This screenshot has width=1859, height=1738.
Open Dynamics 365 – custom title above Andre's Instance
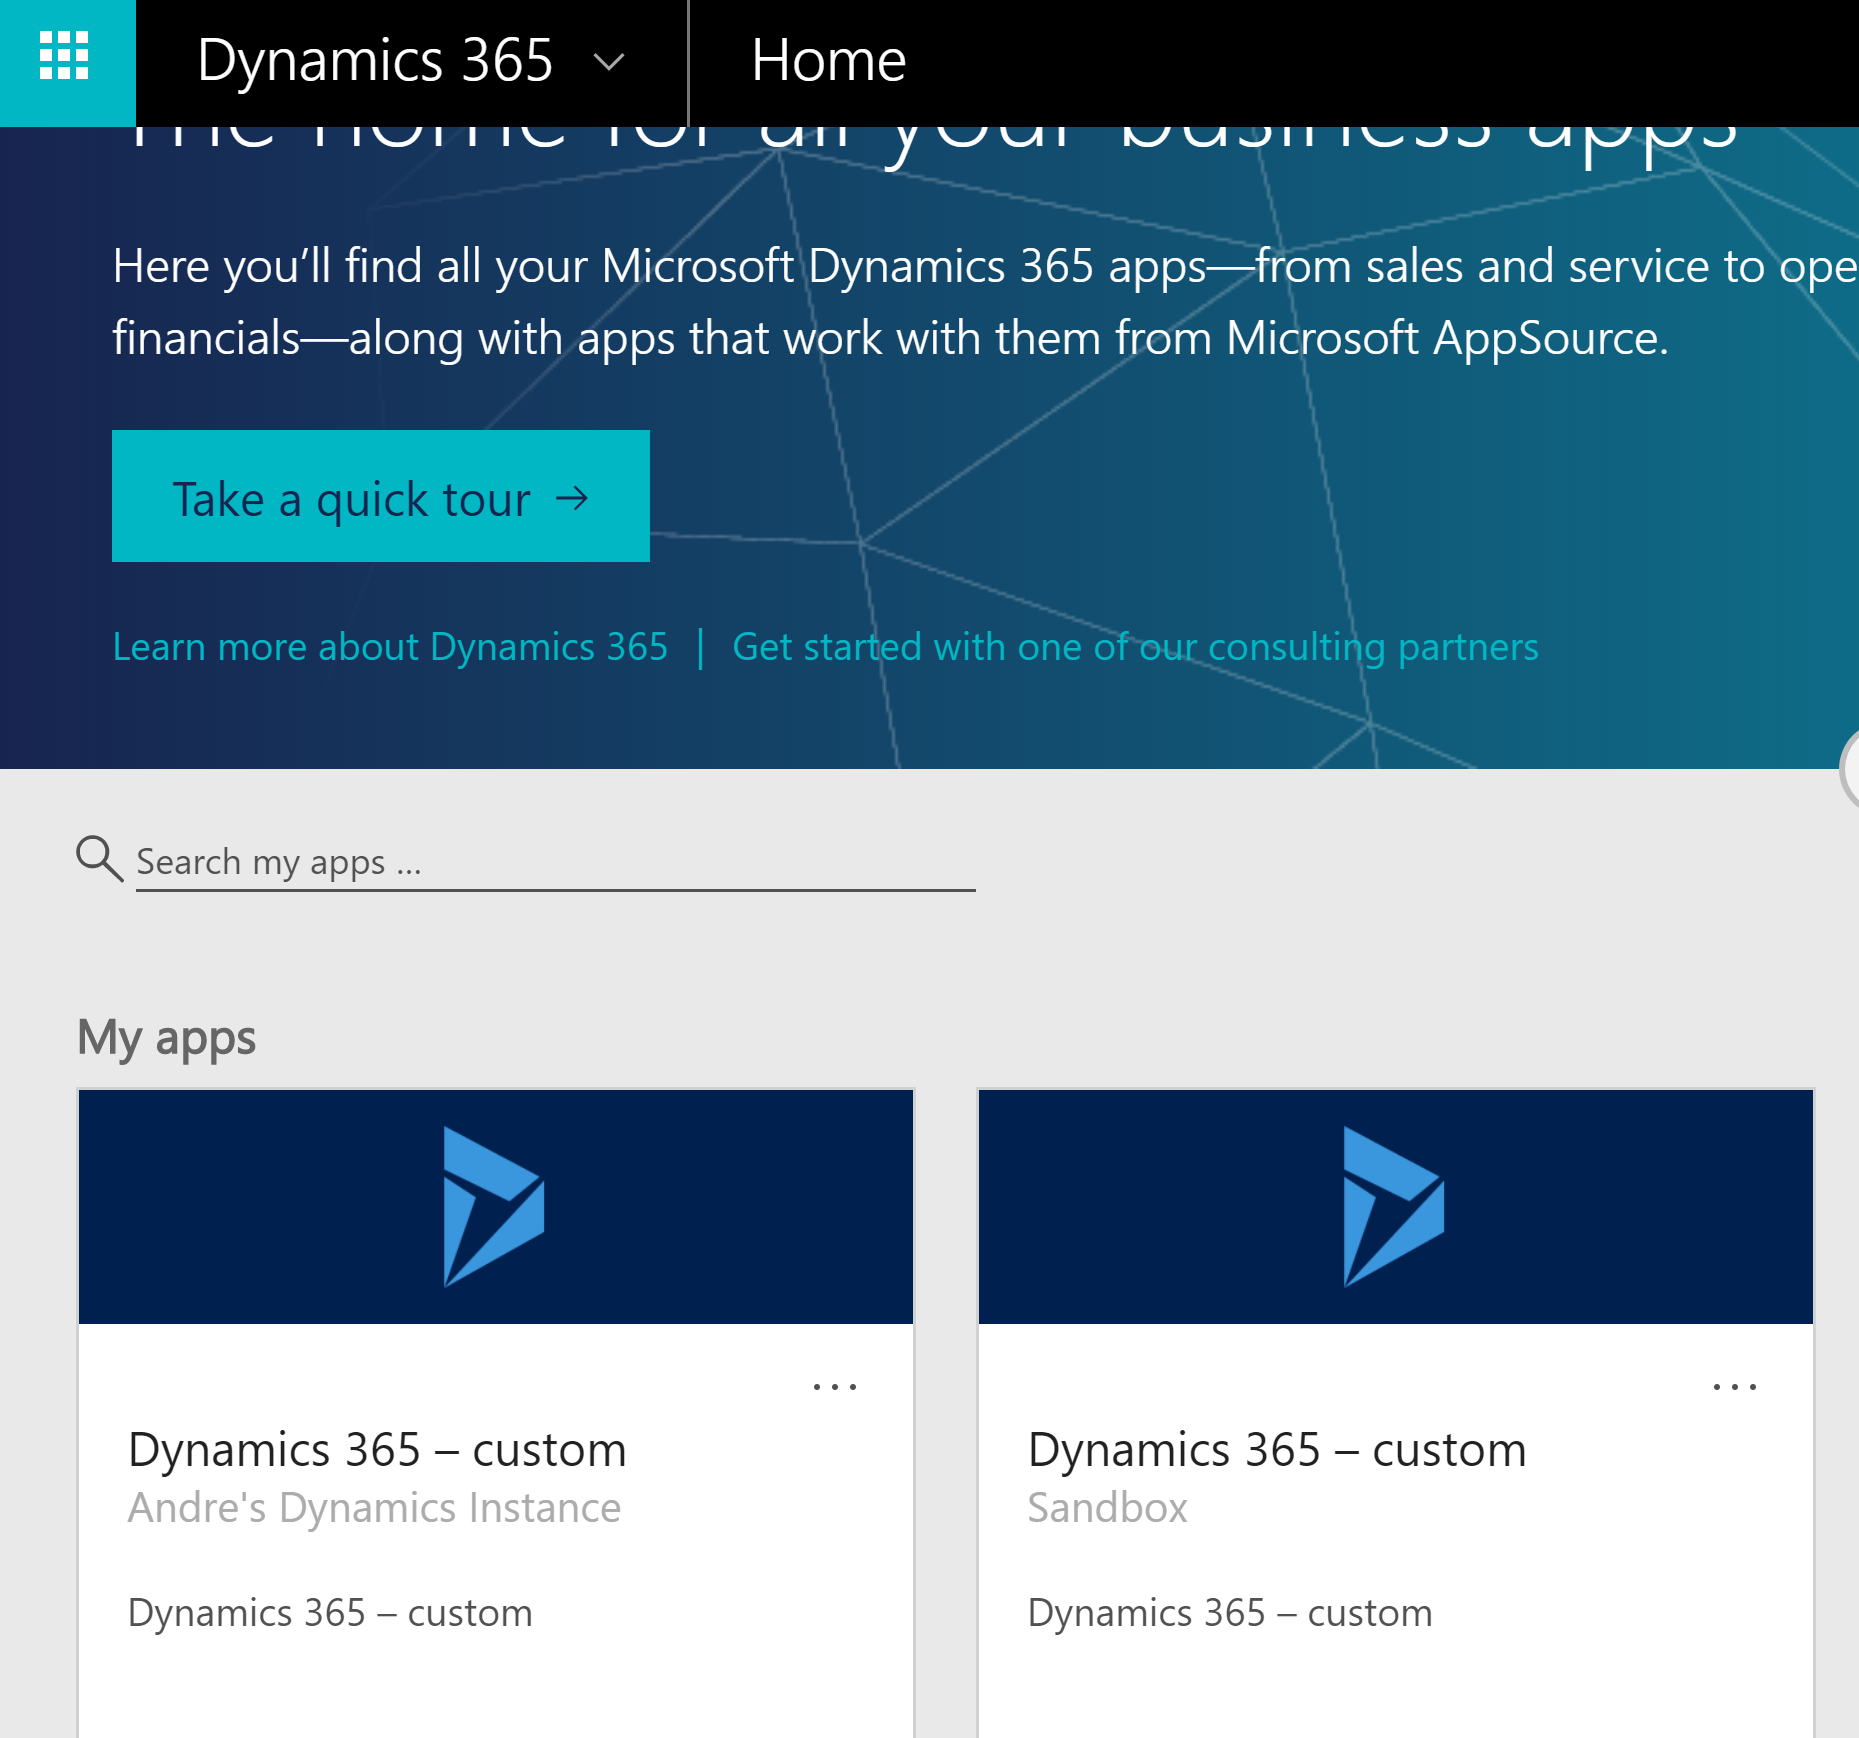[377, 1450]
